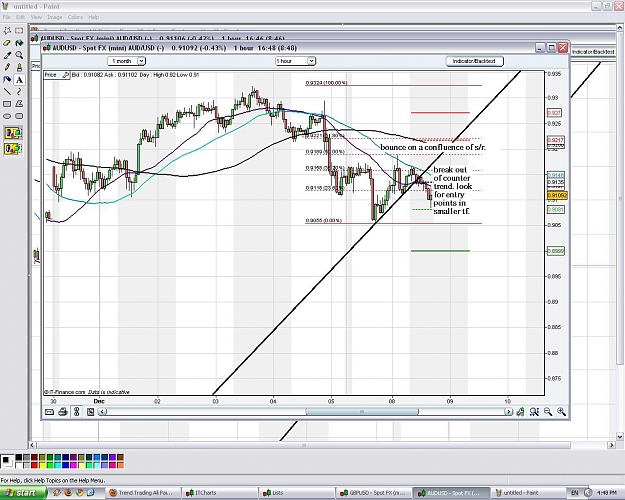Image resolution: width=625 pixels, height=500 pixels.
Task: Pick the bright red palette color
Action: point(34,465)
